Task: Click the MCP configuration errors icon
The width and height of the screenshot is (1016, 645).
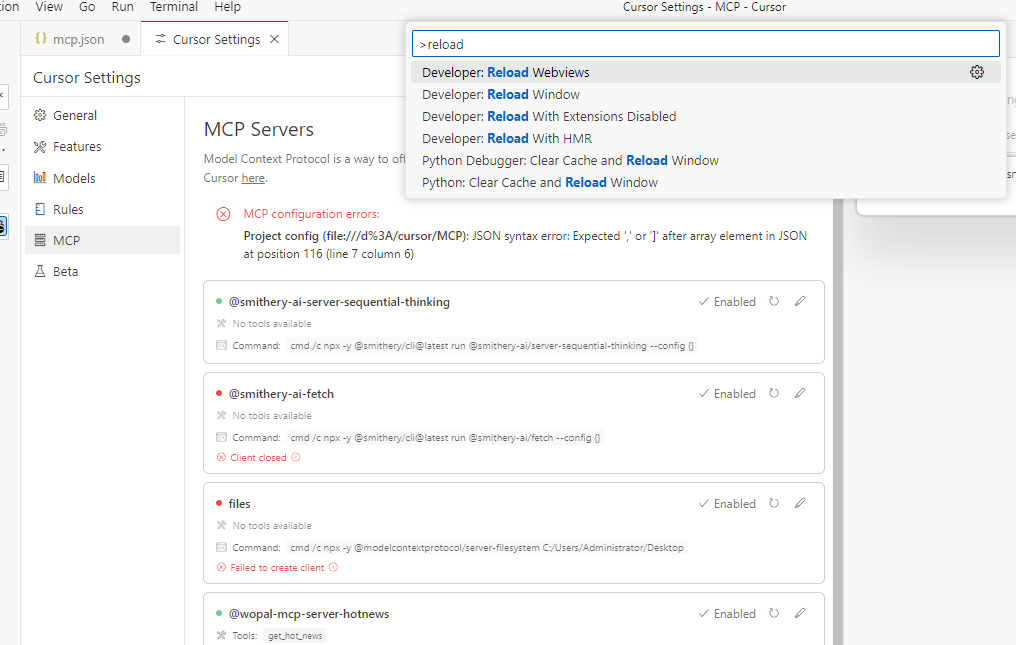Action: click(x=223, y=214)
